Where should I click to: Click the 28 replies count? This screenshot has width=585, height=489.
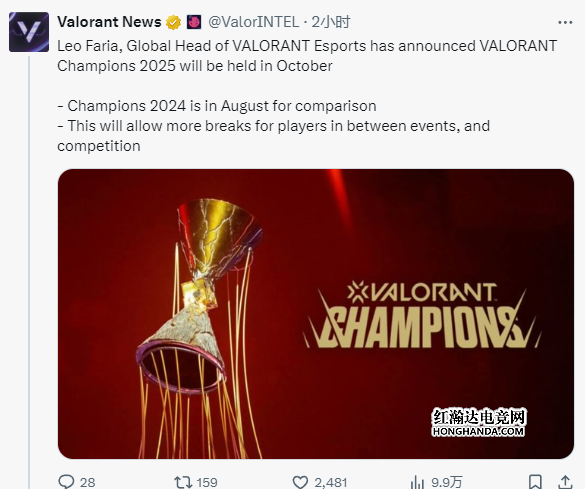(x=88, y=483)
